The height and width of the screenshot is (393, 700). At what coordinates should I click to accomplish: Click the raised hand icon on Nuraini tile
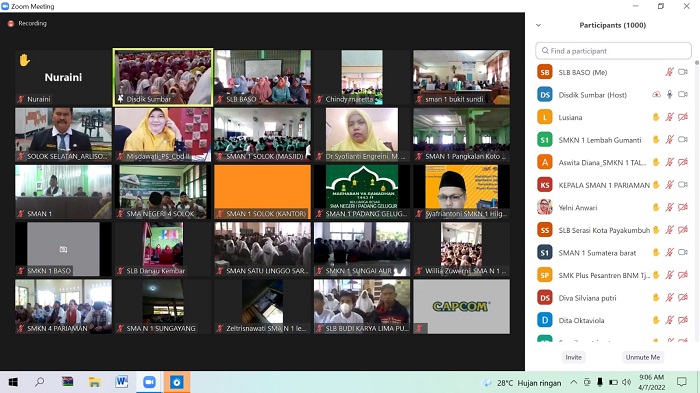coord(24,60)
